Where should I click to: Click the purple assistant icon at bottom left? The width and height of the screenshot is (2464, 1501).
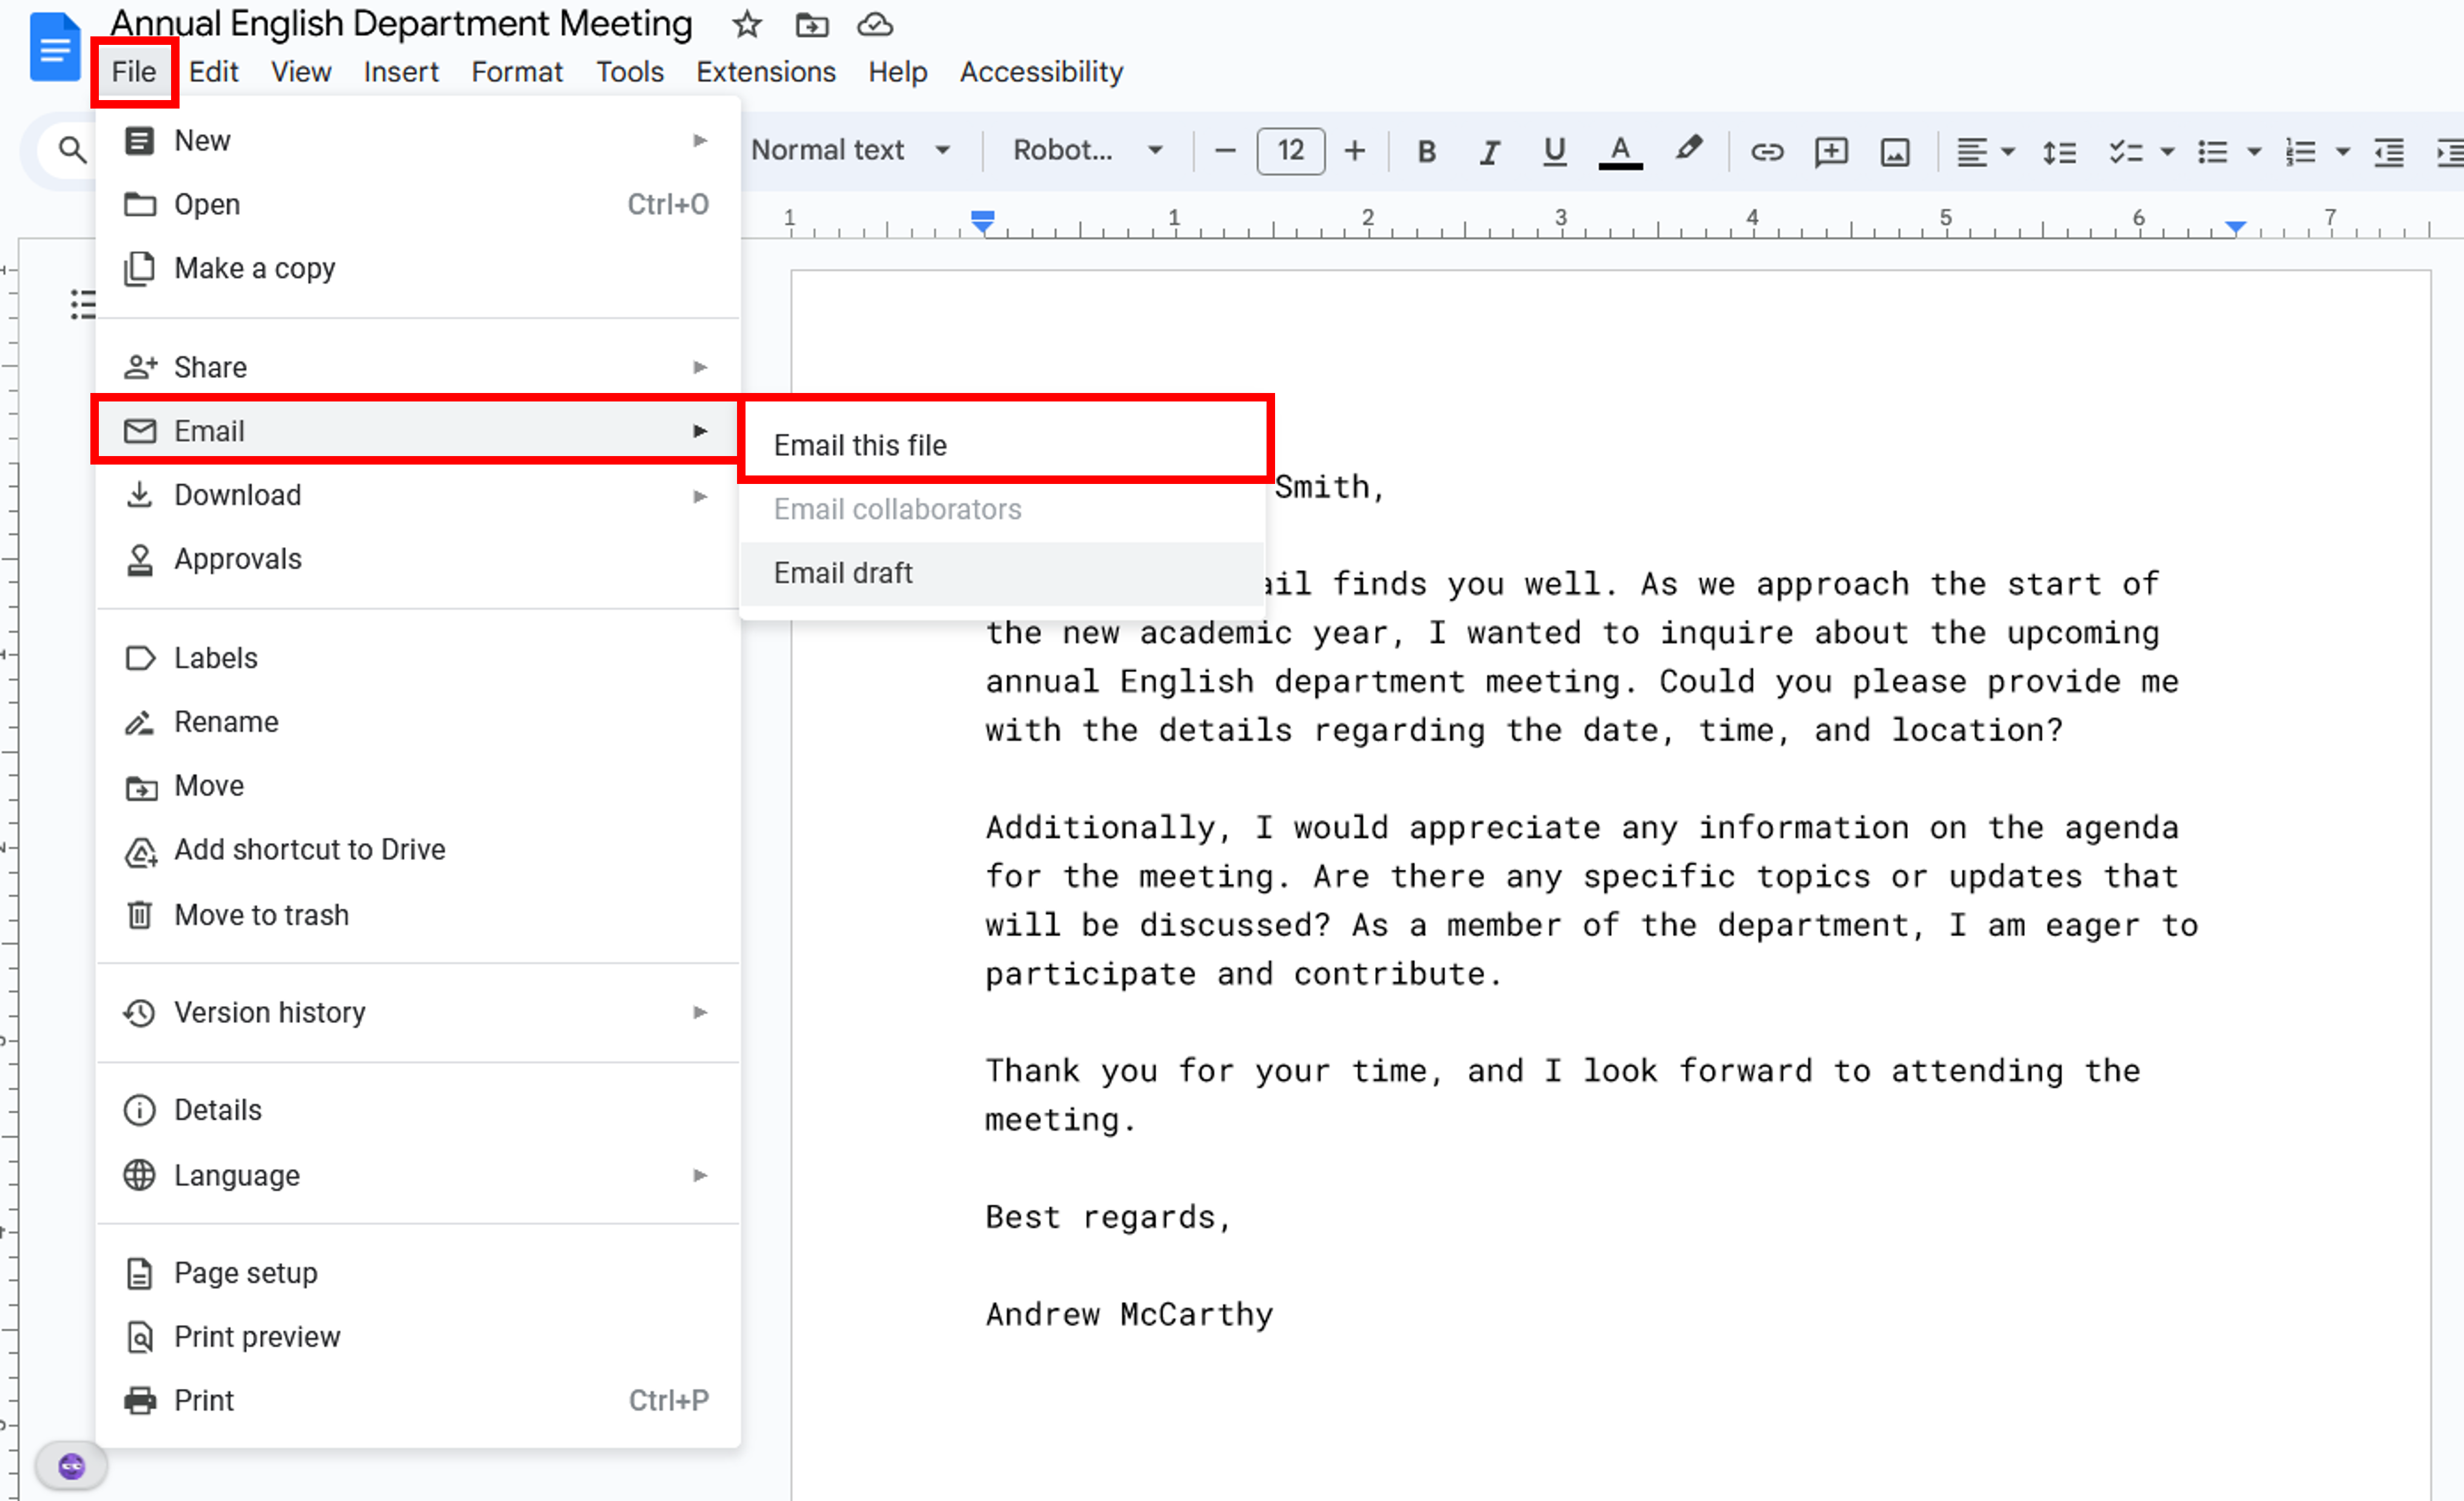71,1466
